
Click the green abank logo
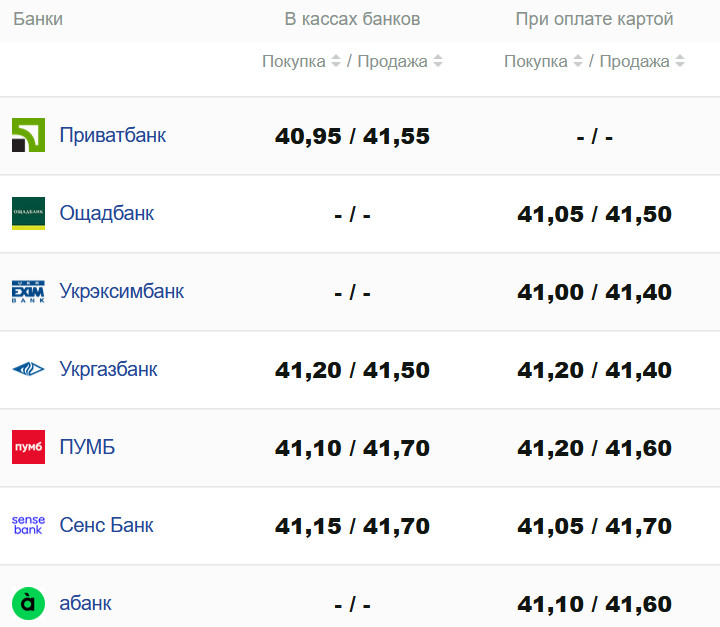[x=28, y=603]
